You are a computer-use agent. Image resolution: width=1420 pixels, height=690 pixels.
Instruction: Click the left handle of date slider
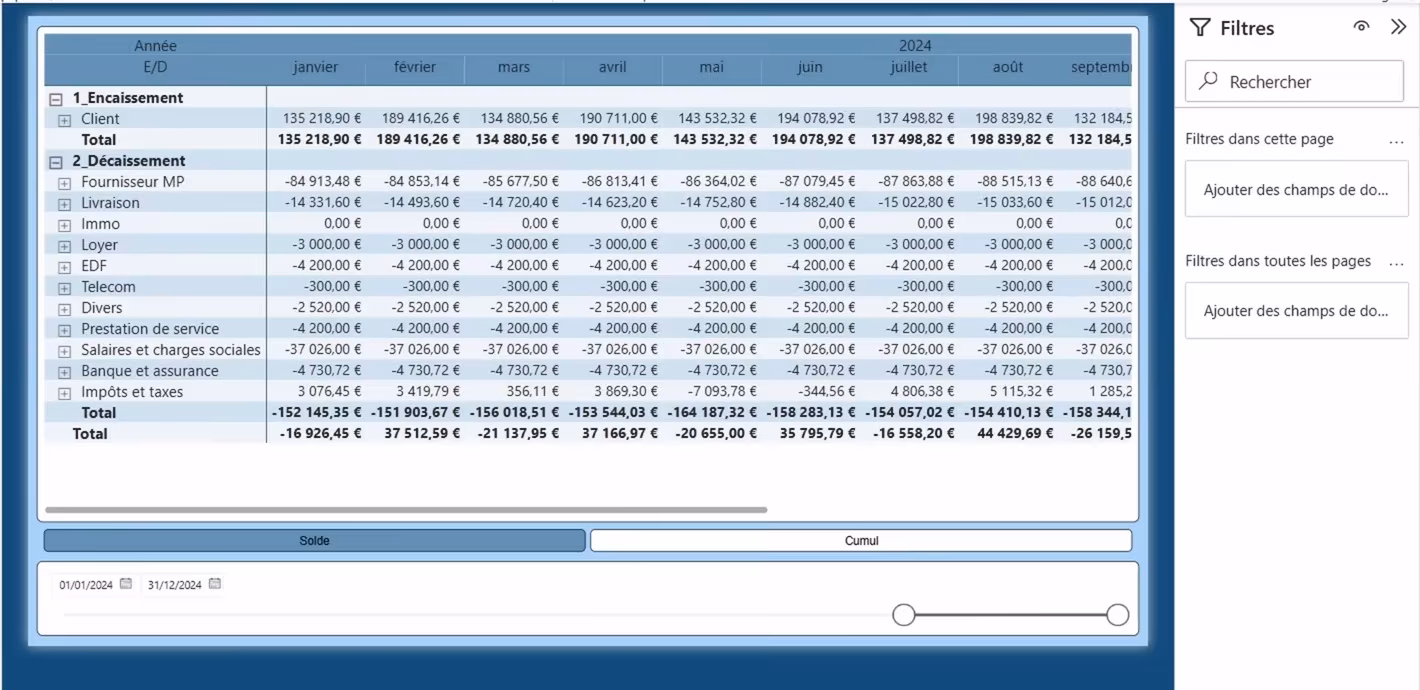click(903, 615)
